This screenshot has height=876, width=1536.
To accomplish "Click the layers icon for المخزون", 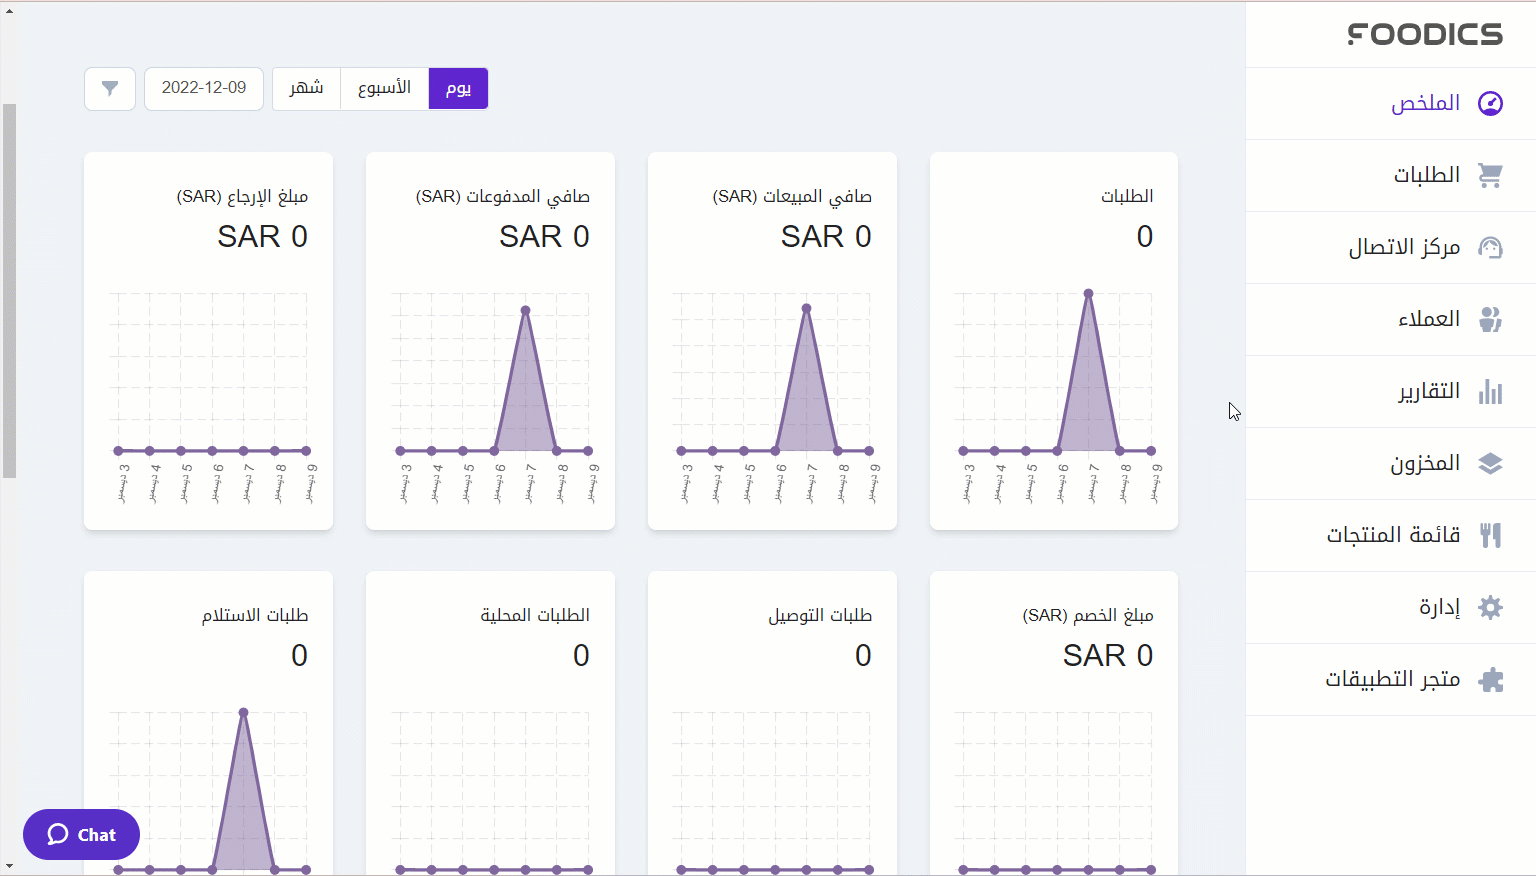I will click(1490, 464).
